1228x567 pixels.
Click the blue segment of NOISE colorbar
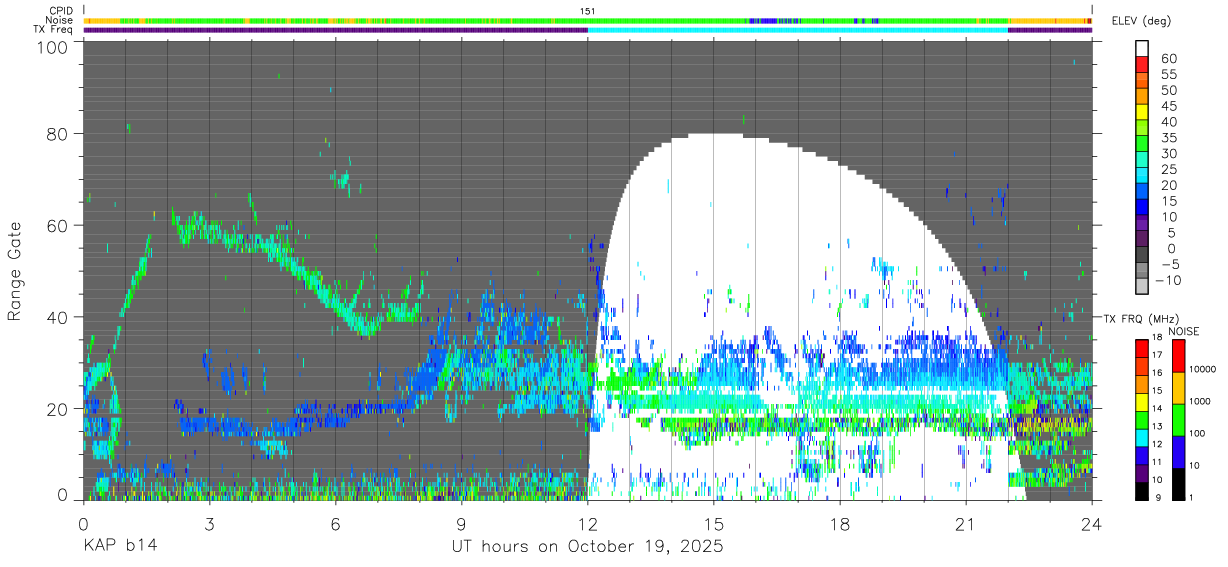[1178, 452]
